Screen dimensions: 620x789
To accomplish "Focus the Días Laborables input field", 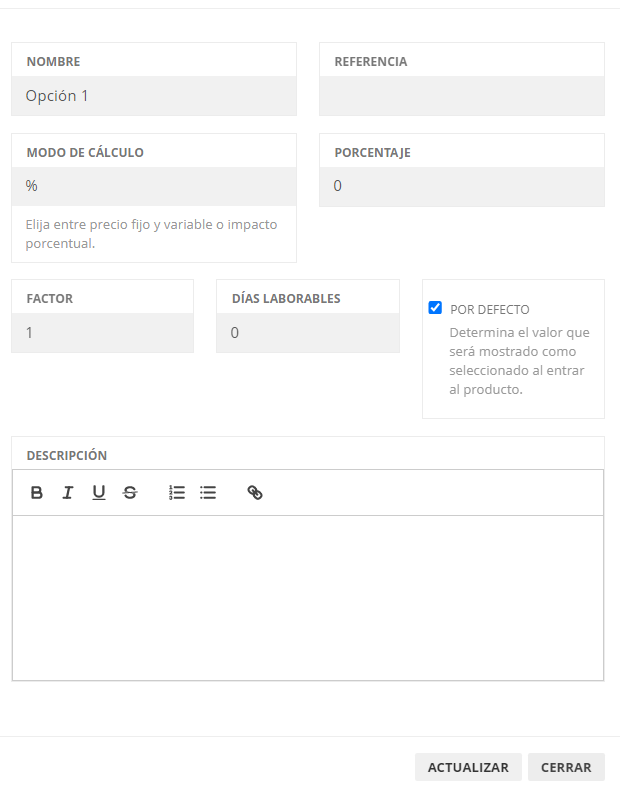I will point(307,333).
